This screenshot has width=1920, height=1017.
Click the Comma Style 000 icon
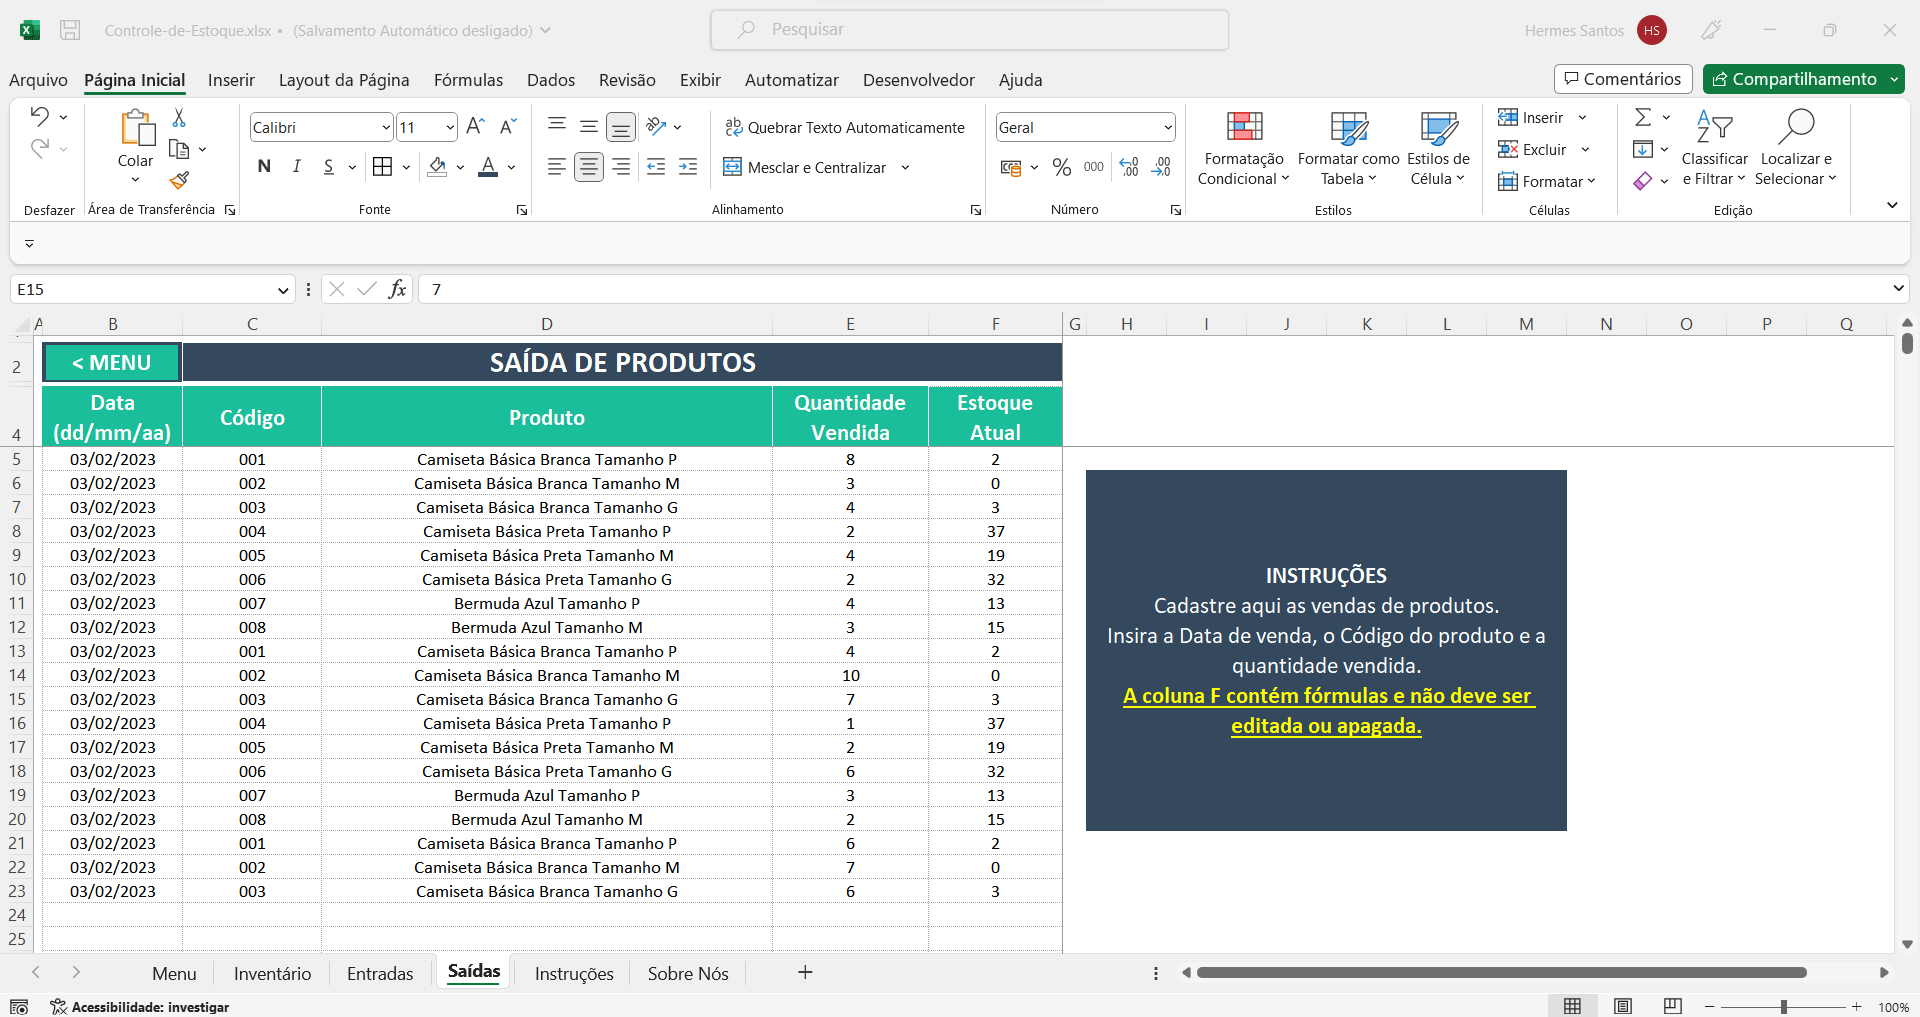(1094, 167)
